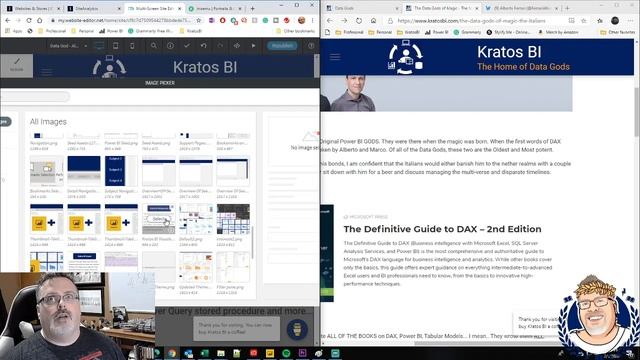This screenshot has height=360, width=640.
Task: Open the info icon in editor toolbar
Action: [170, 46]
